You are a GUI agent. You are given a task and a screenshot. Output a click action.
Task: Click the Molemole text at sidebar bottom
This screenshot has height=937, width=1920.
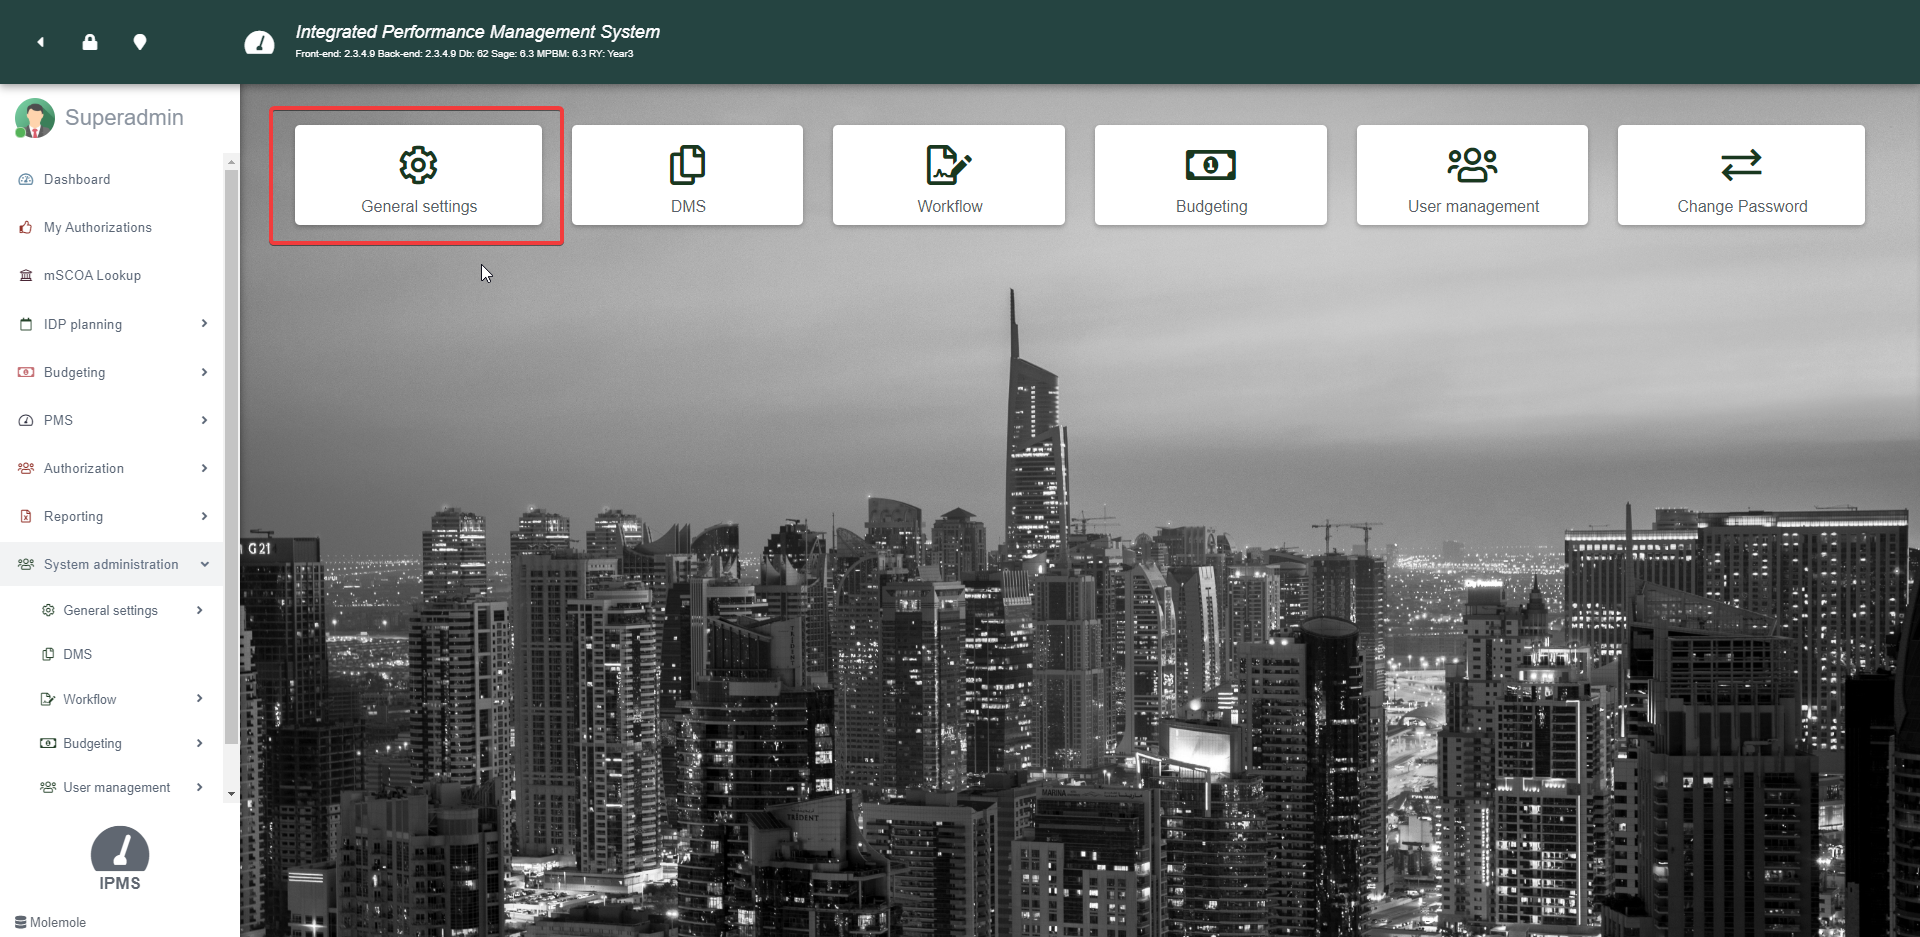pos(58,922)
